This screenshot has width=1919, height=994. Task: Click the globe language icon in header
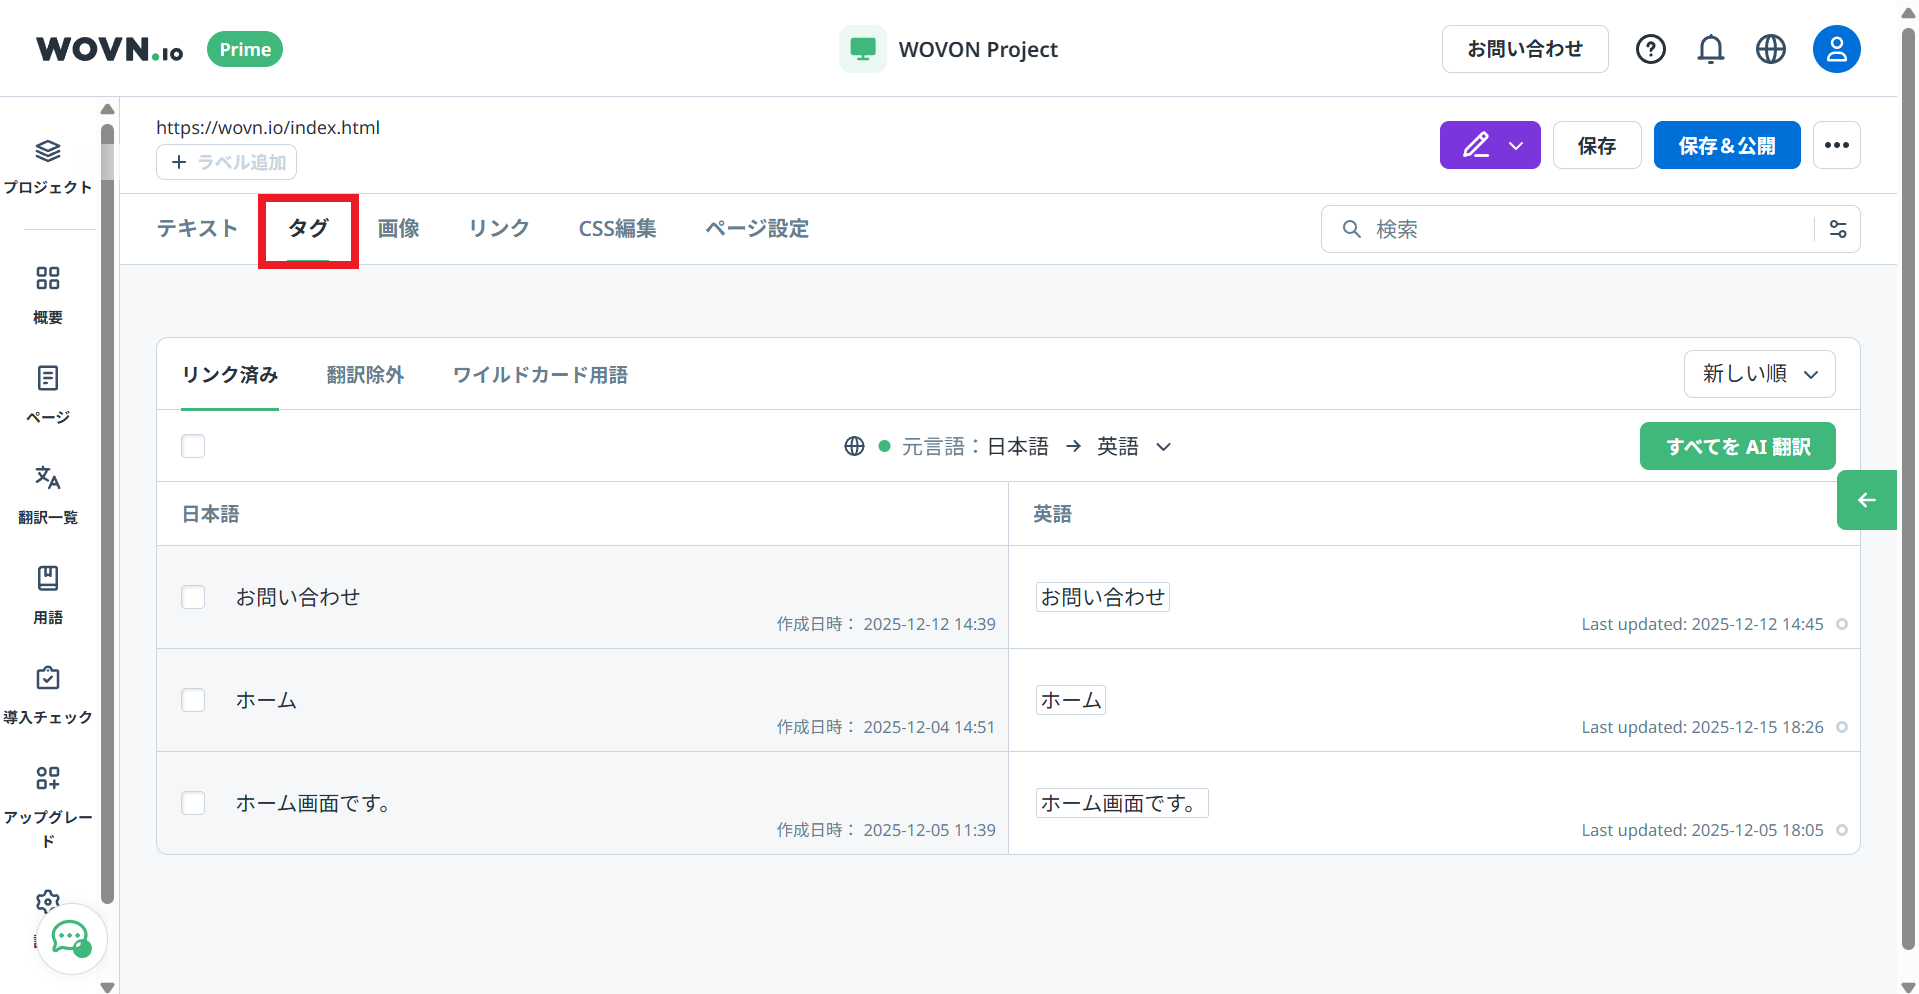click(1771, 49)
